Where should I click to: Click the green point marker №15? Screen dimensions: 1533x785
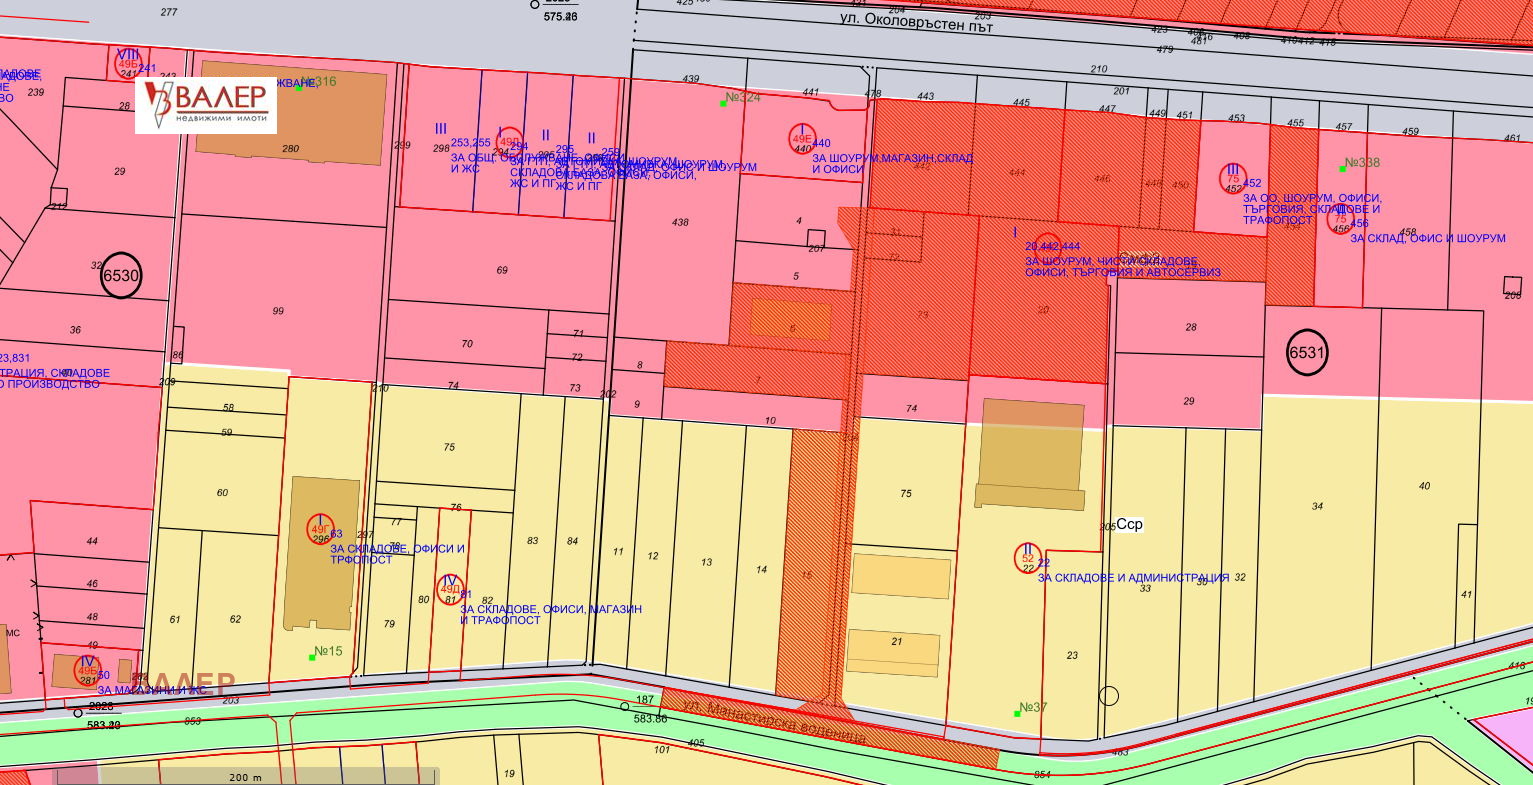tap(312, 657)
